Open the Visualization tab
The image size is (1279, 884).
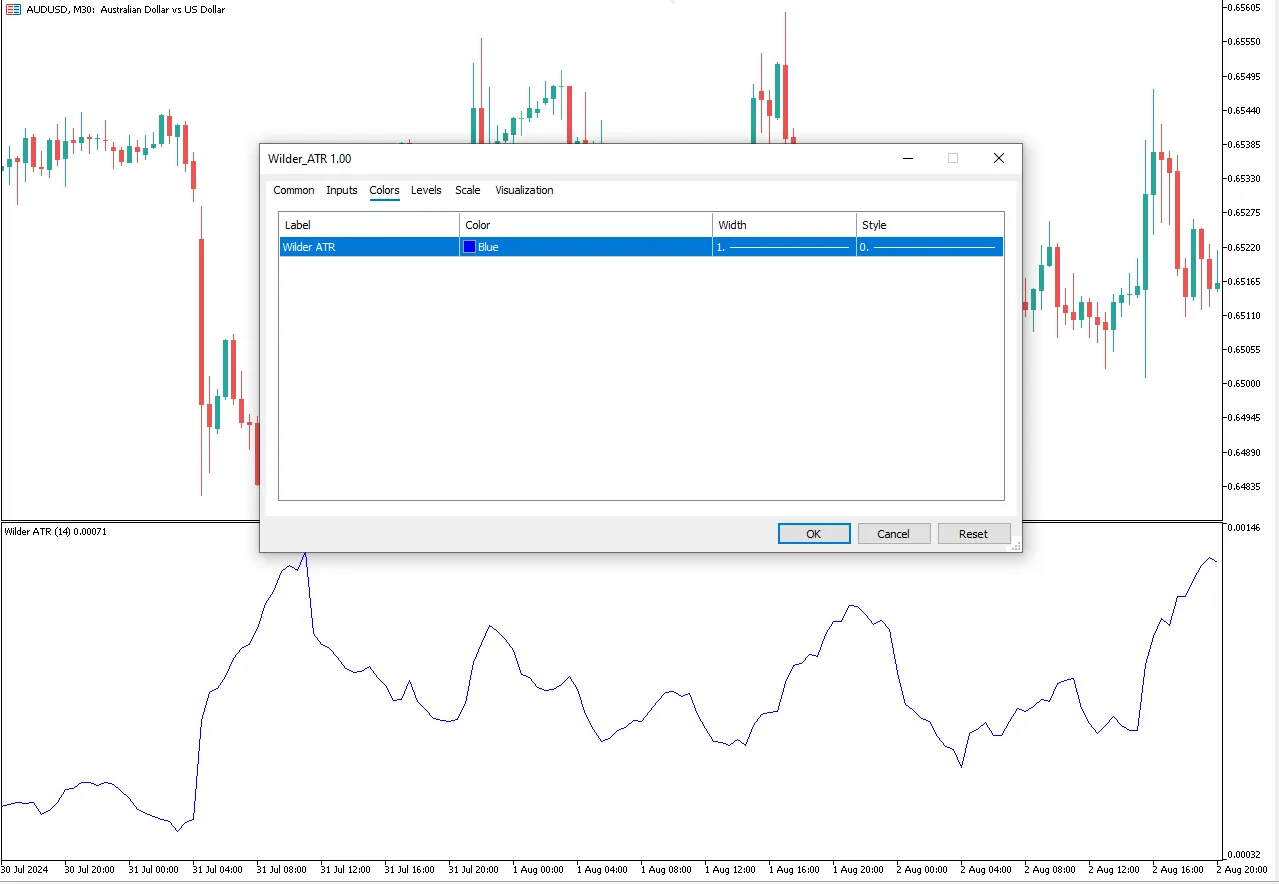pyautogui.click(x=524, y=190)
